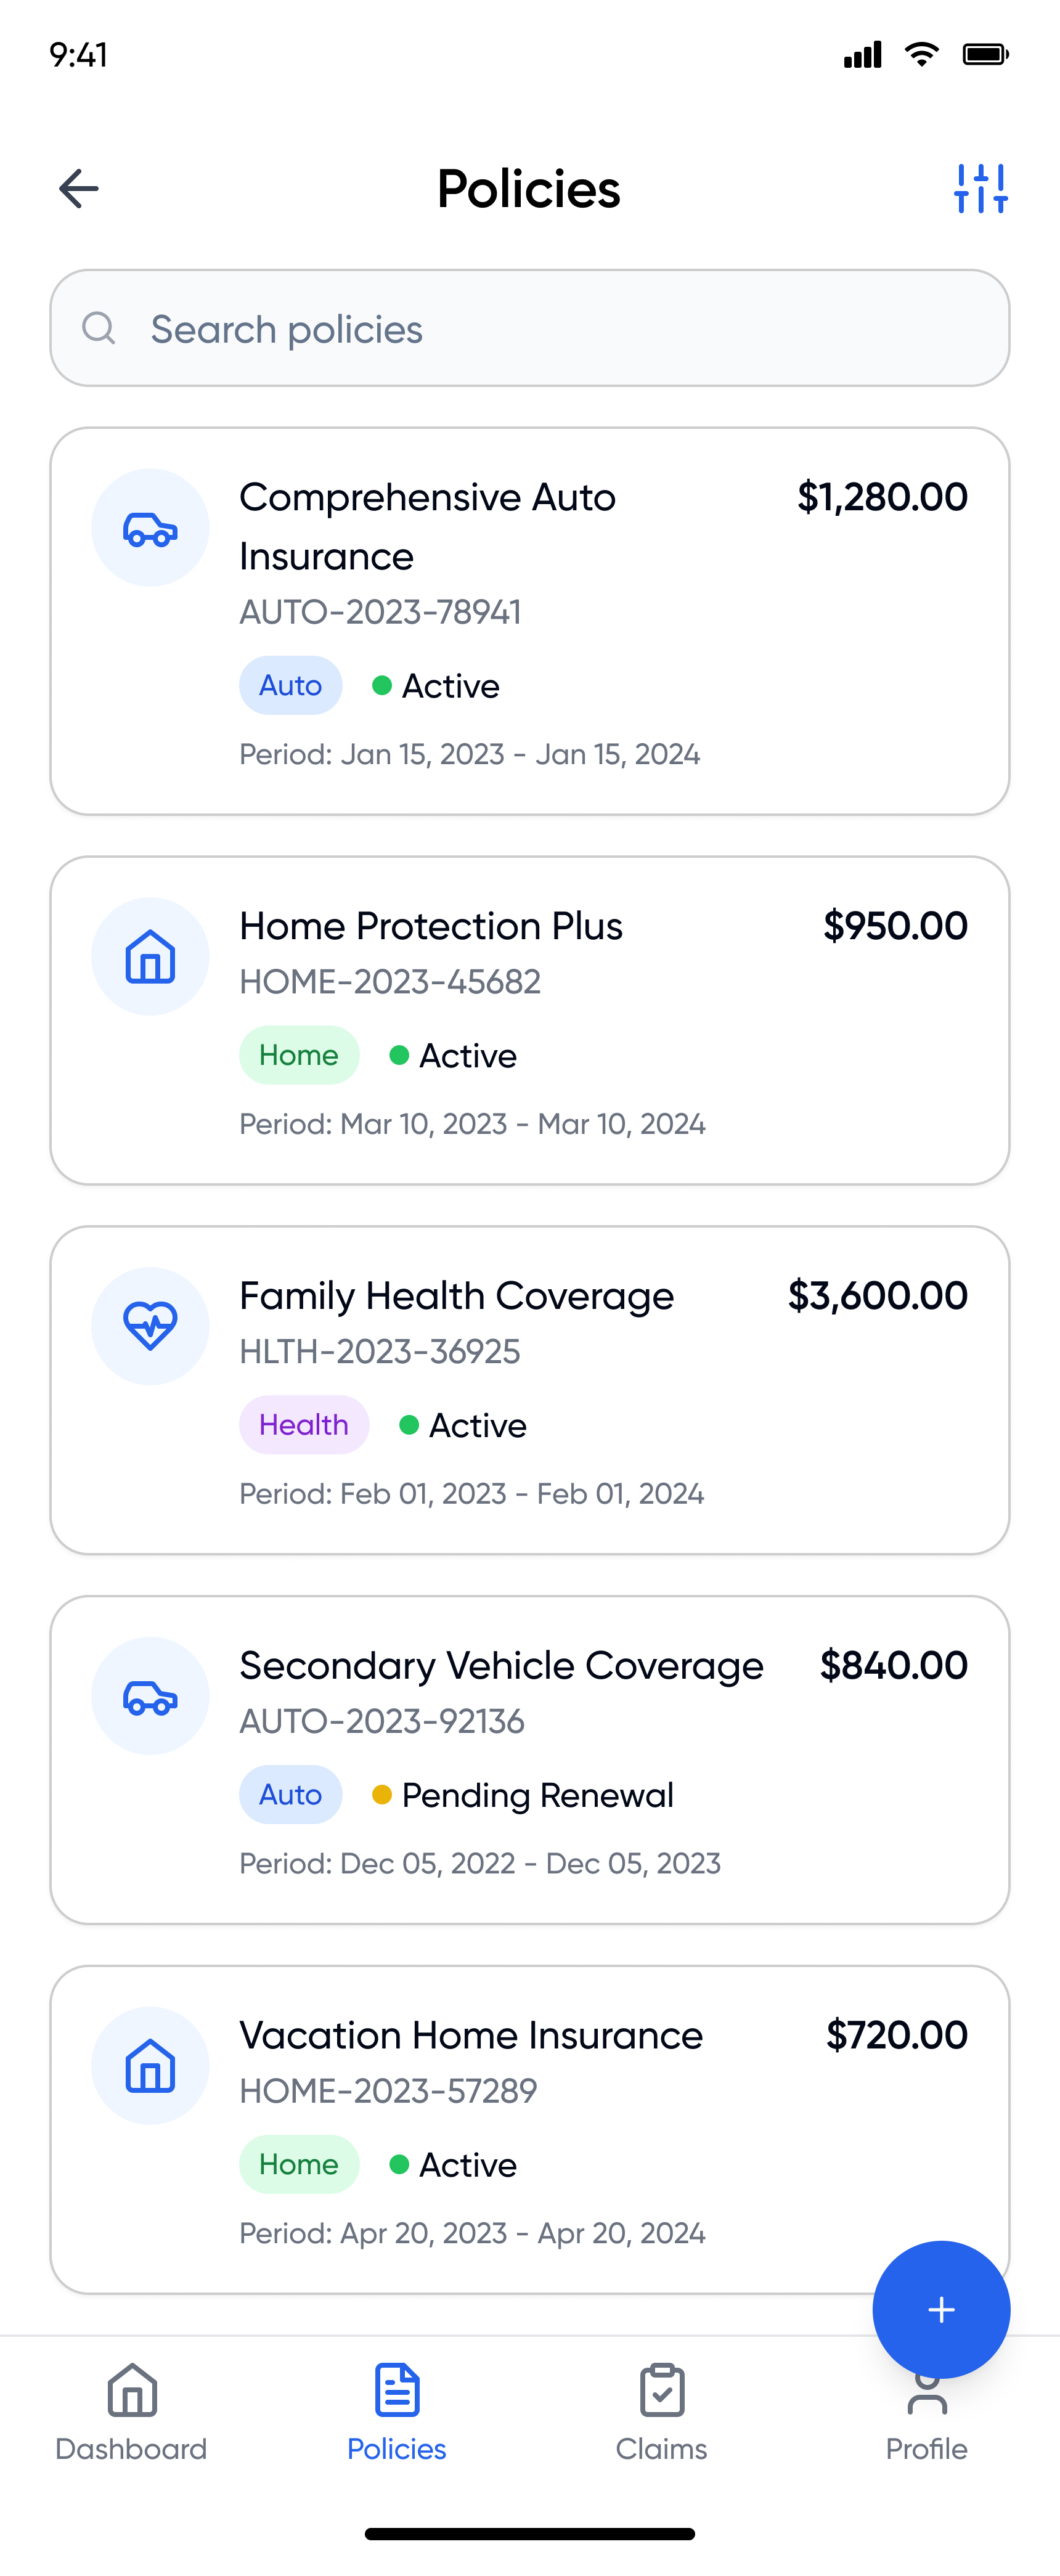1060x2576 pixels.
Task: Tap the house icon on Home Protection Plus
Action: click(150, 956)
